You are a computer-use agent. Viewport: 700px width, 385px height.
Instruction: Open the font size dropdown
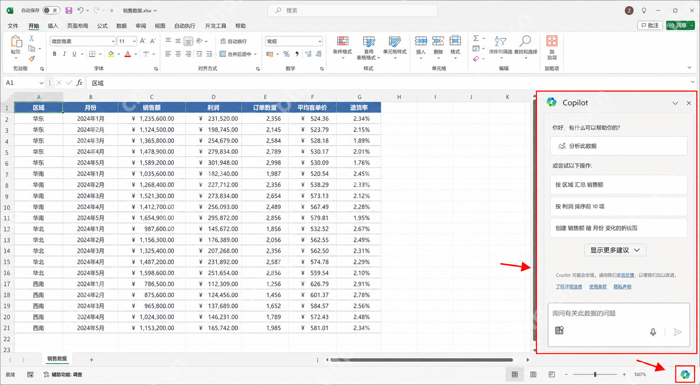[x=134, y=41]
